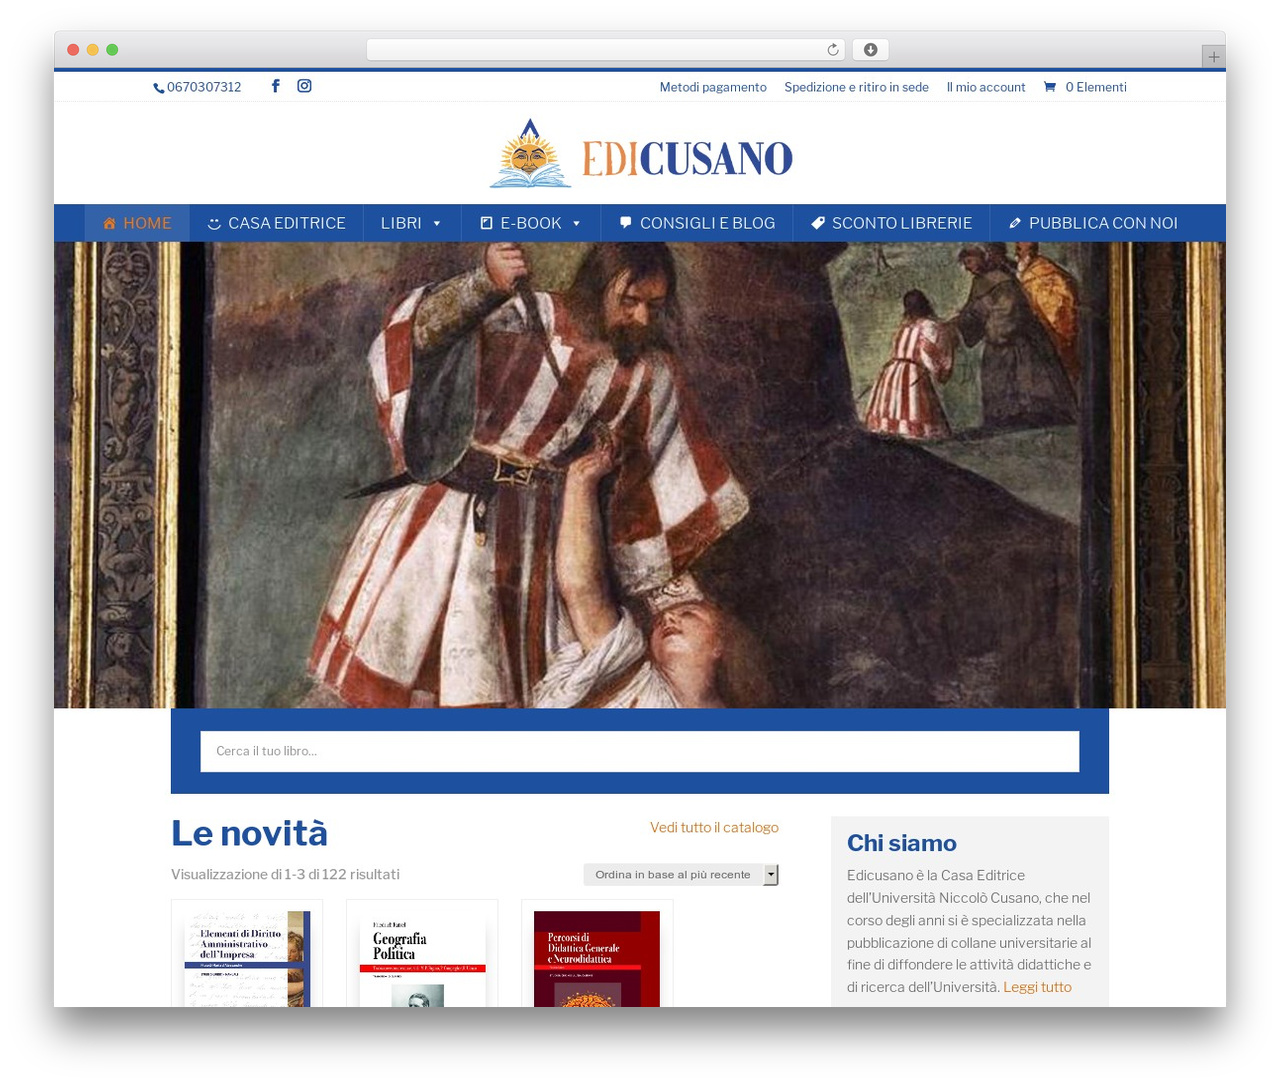Open the Elementi di Diritto Amministrativo book cover

(x=247, y=958)
